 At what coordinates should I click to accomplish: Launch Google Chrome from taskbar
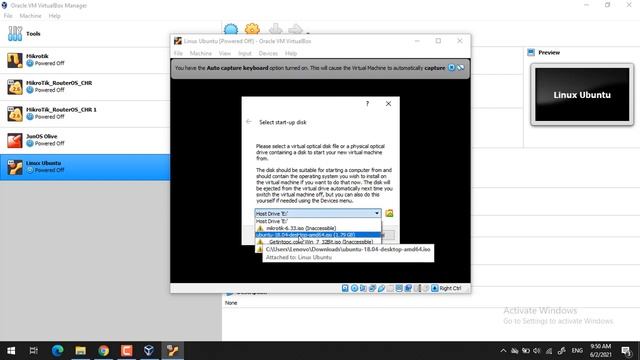tap(104, 351)
